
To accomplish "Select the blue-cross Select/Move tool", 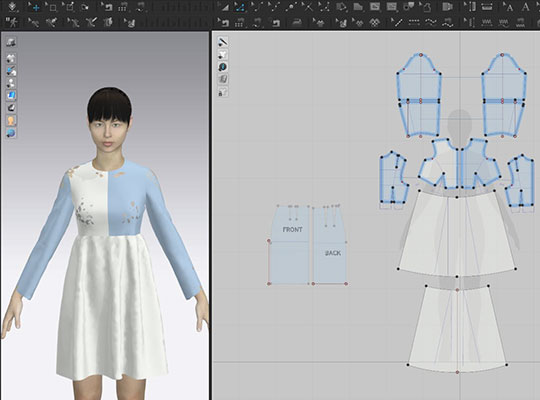I will (x=35, y=7).
